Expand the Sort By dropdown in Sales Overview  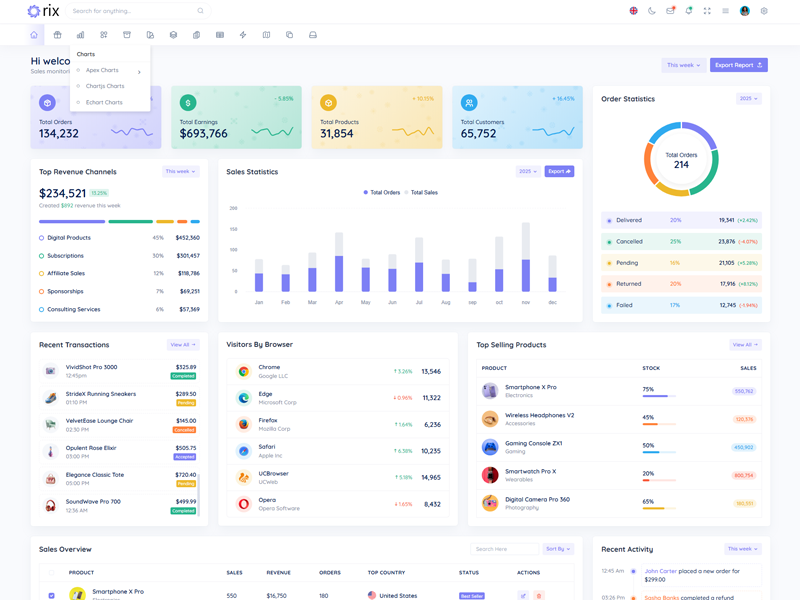point(558,549)
